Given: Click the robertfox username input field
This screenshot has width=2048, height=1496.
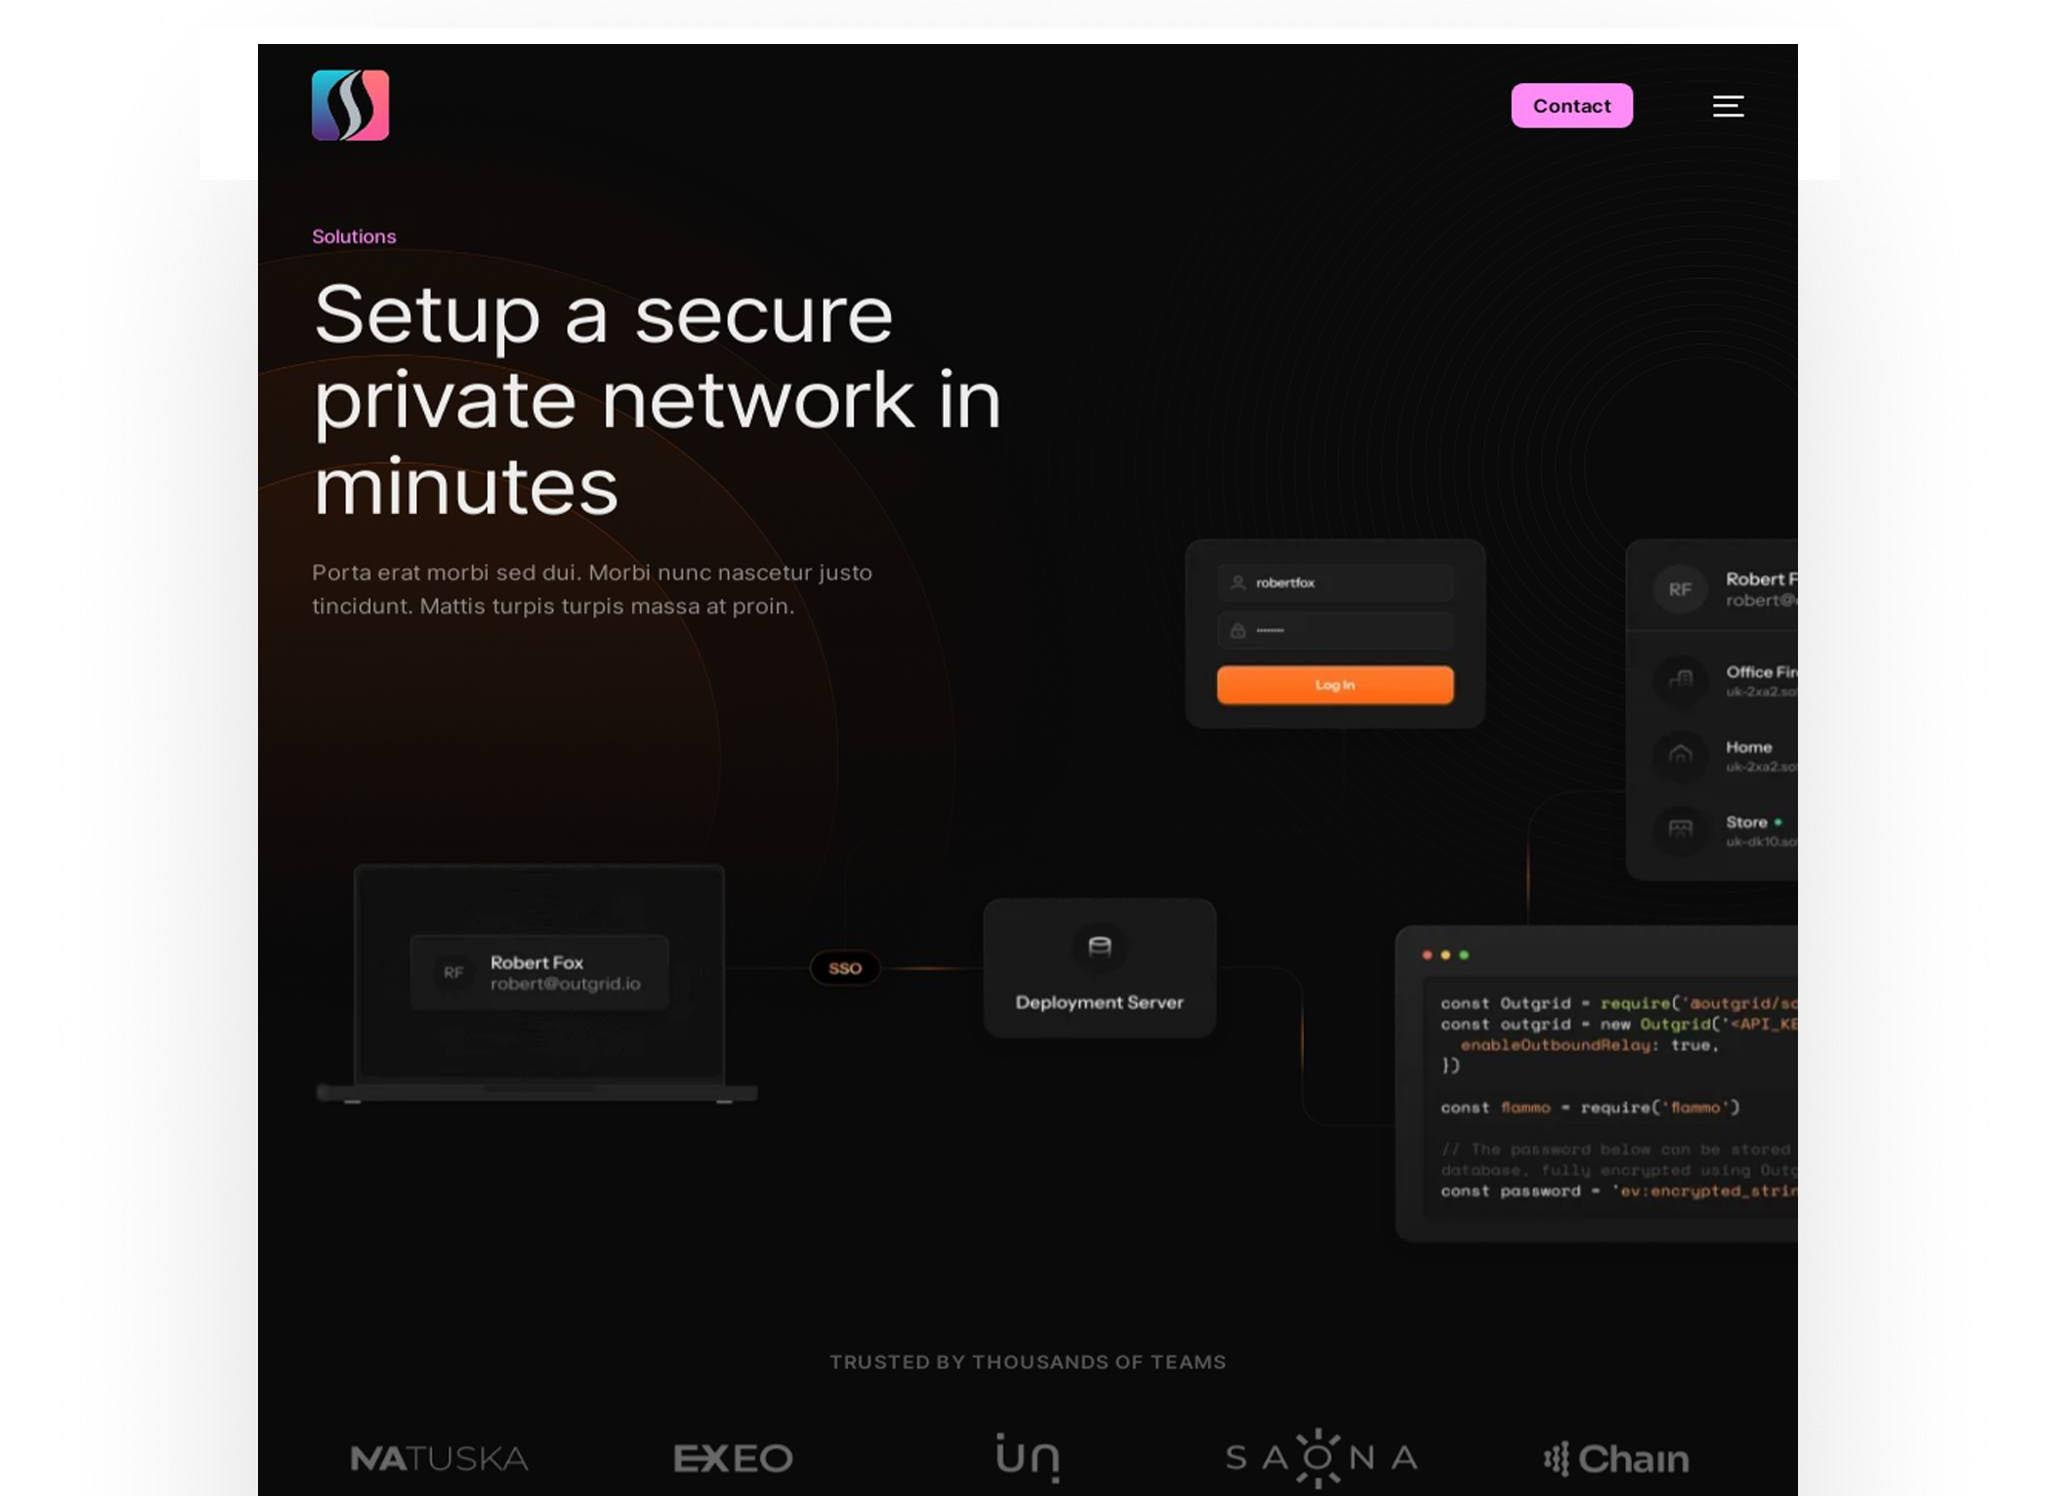Looking at the screenshot, I should [1332, 582].
